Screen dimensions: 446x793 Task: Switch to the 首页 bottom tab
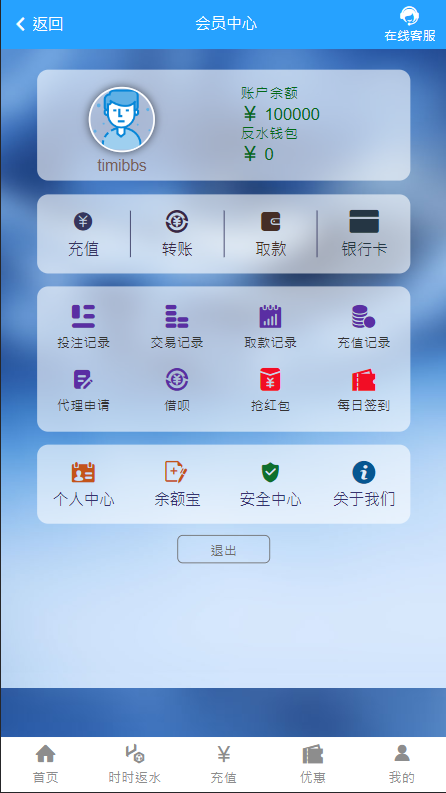(x=46, y=764)
